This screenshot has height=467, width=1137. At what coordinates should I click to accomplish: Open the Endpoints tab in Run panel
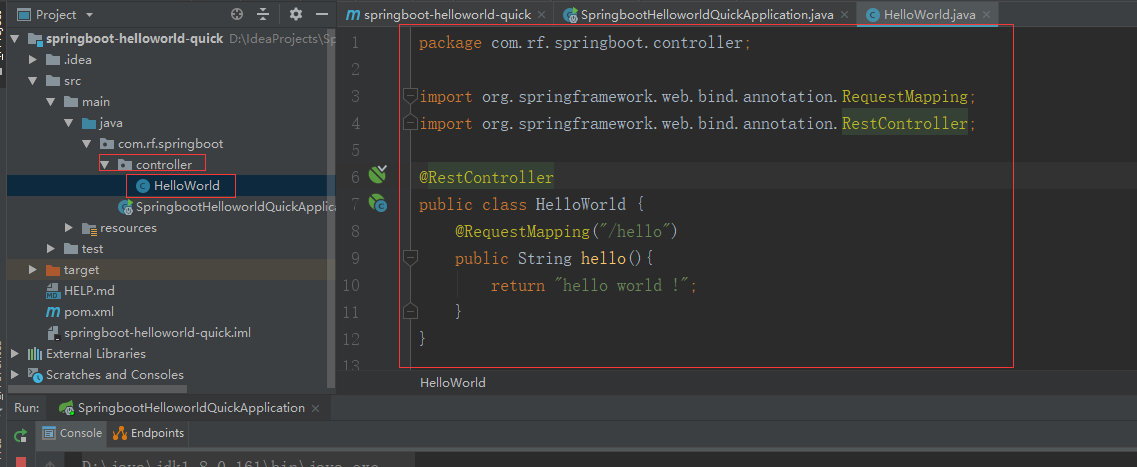[x=149, y=433]
